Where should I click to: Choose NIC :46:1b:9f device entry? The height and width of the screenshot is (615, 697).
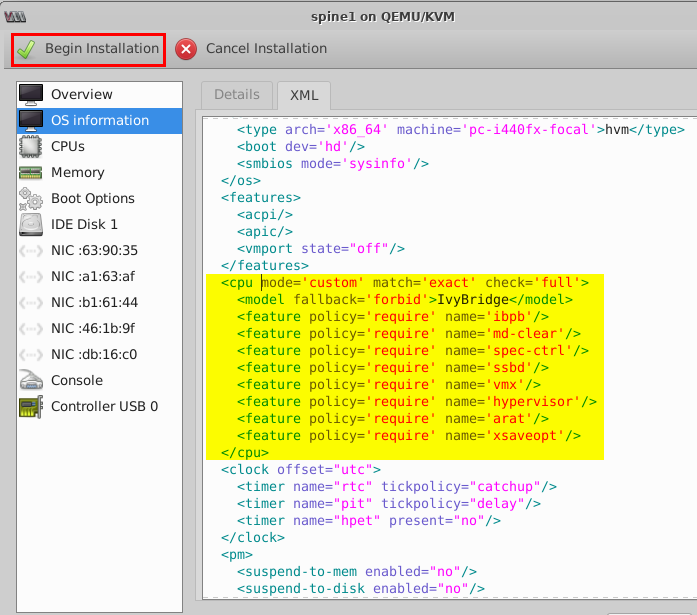93,328
